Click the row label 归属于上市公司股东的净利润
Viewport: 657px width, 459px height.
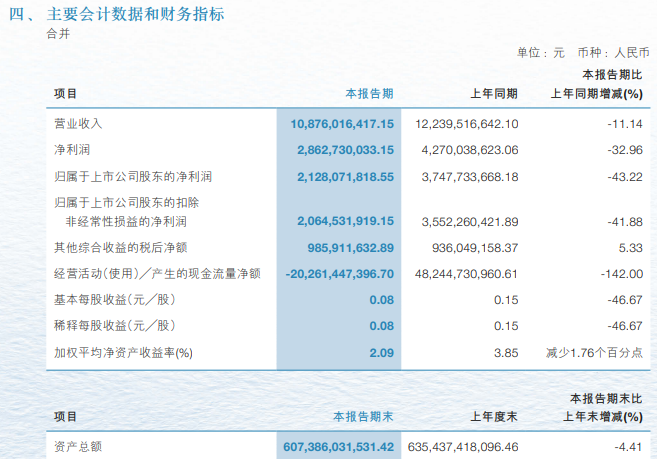click(133, 176)
